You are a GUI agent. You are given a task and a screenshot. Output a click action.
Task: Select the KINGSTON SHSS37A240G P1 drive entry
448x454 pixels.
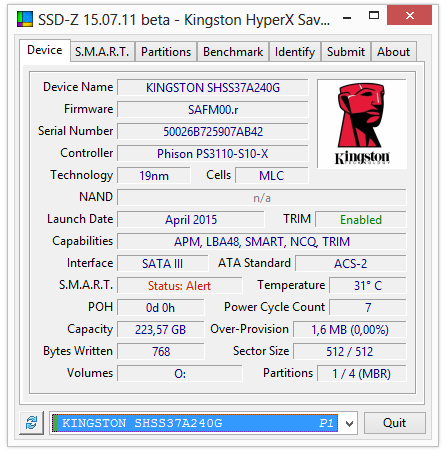coord(196,423)
